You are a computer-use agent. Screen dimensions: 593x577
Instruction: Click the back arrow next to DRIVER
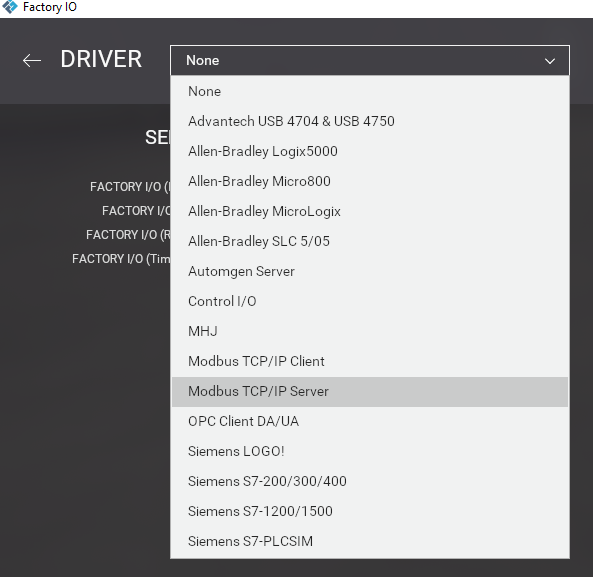(x=32, y=60)
